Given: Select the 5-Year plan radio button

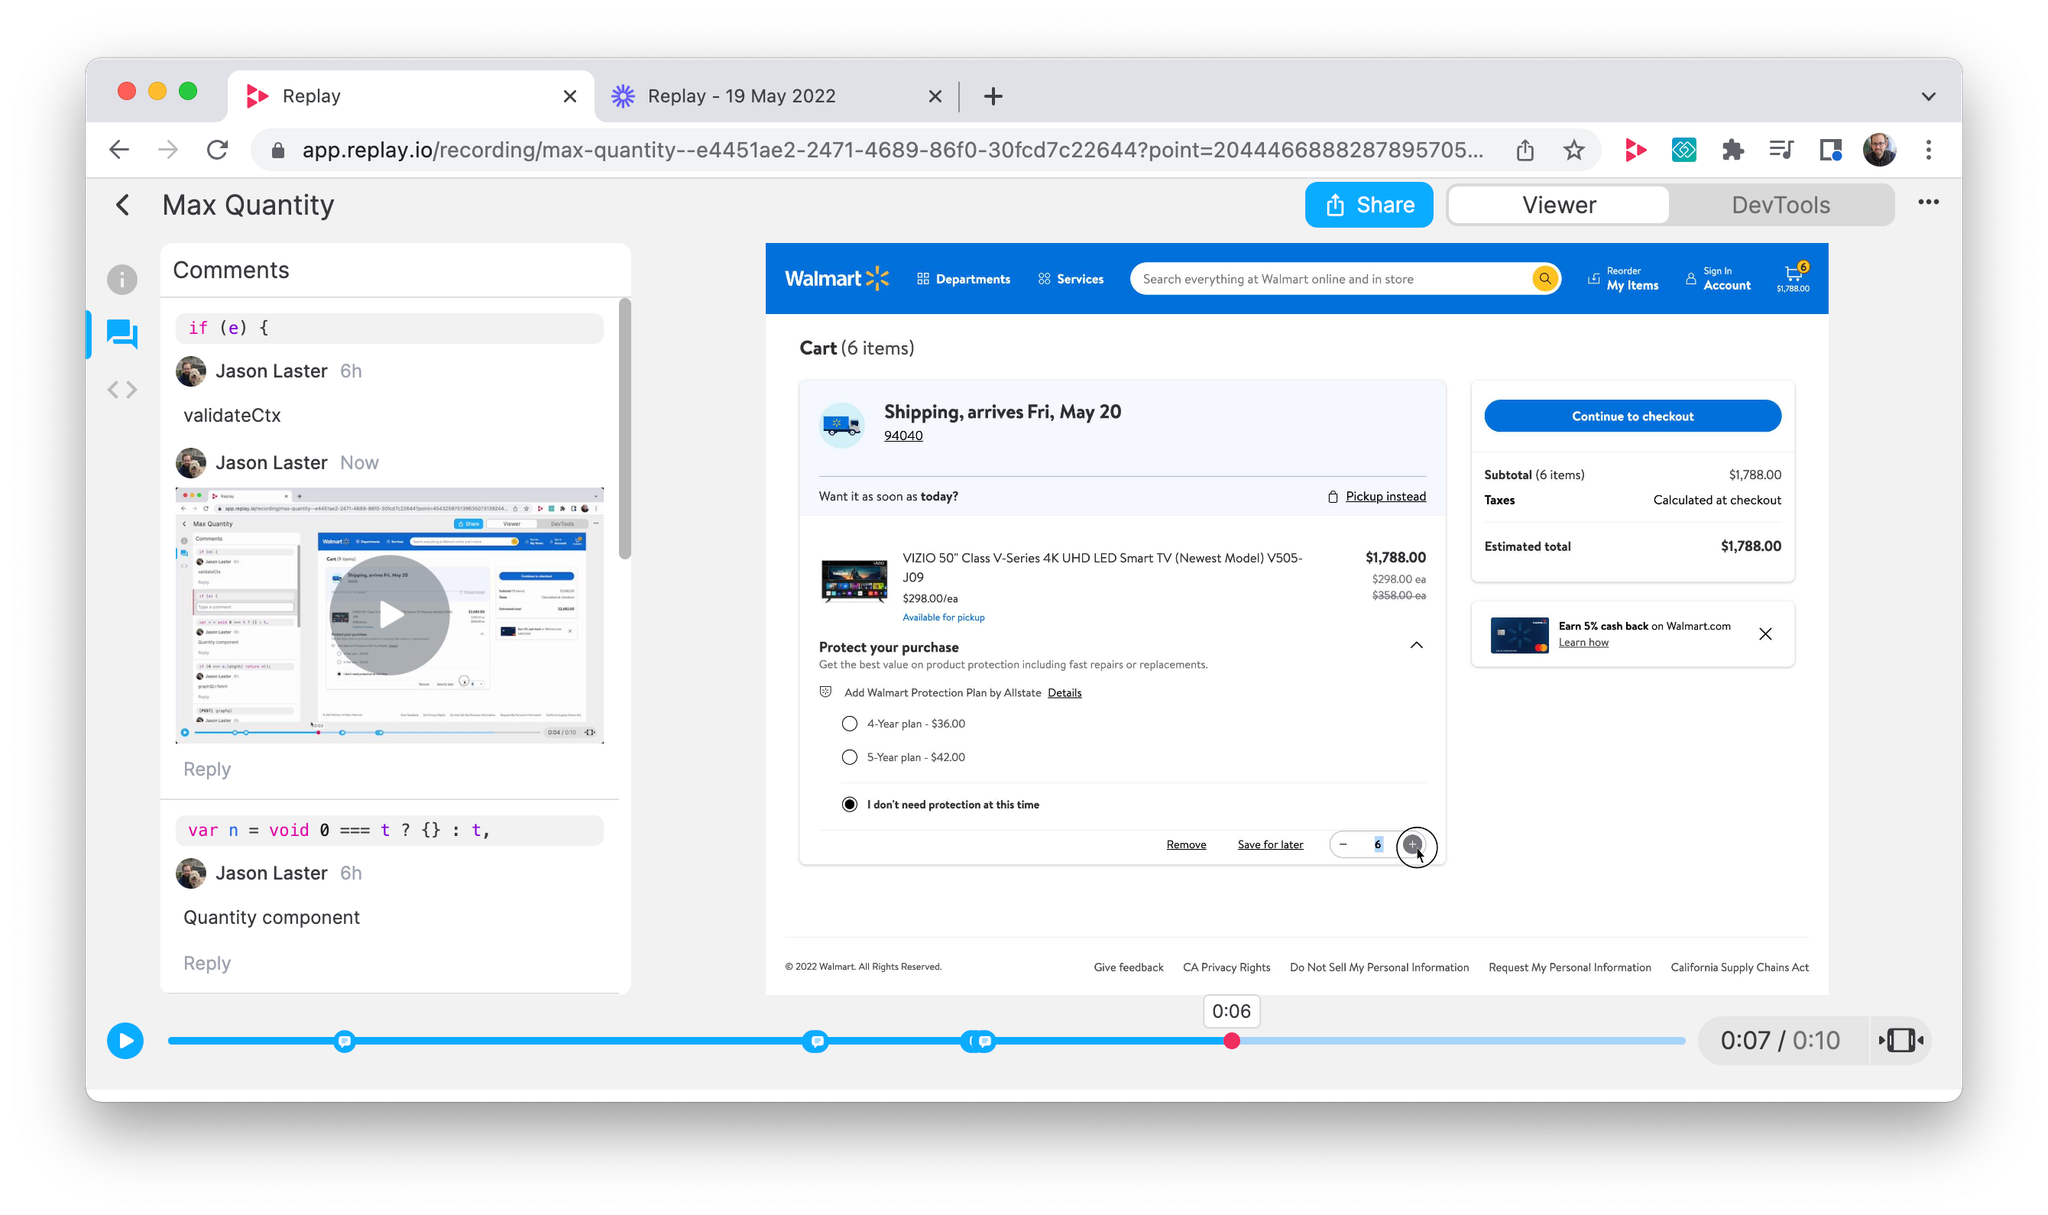Looking at the screenshot, I should pyautogui.click(x=850, y=757).
